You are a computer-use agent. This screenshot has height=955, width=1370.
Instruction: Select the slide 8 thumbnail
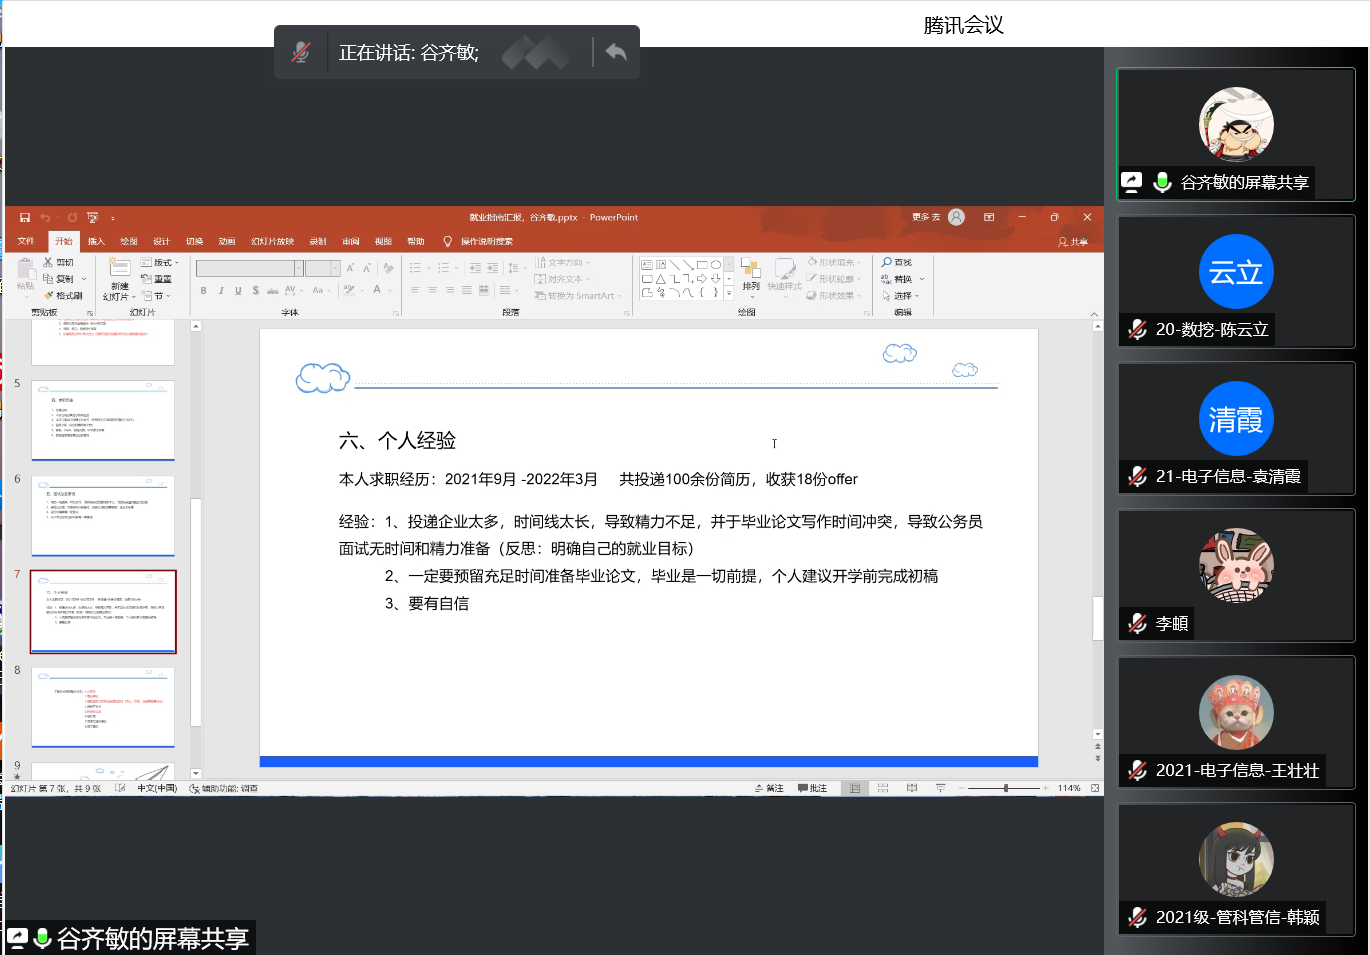point(103,707)
